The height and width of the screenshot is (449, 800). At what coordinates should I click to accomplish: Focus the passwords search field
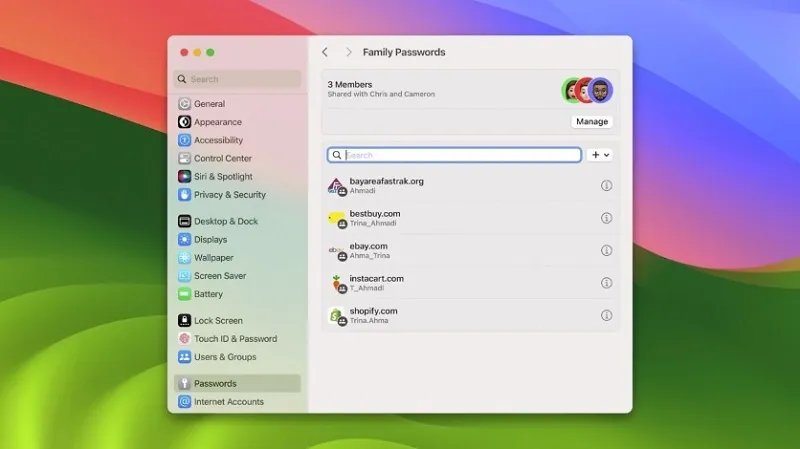[x=454, y=155]
